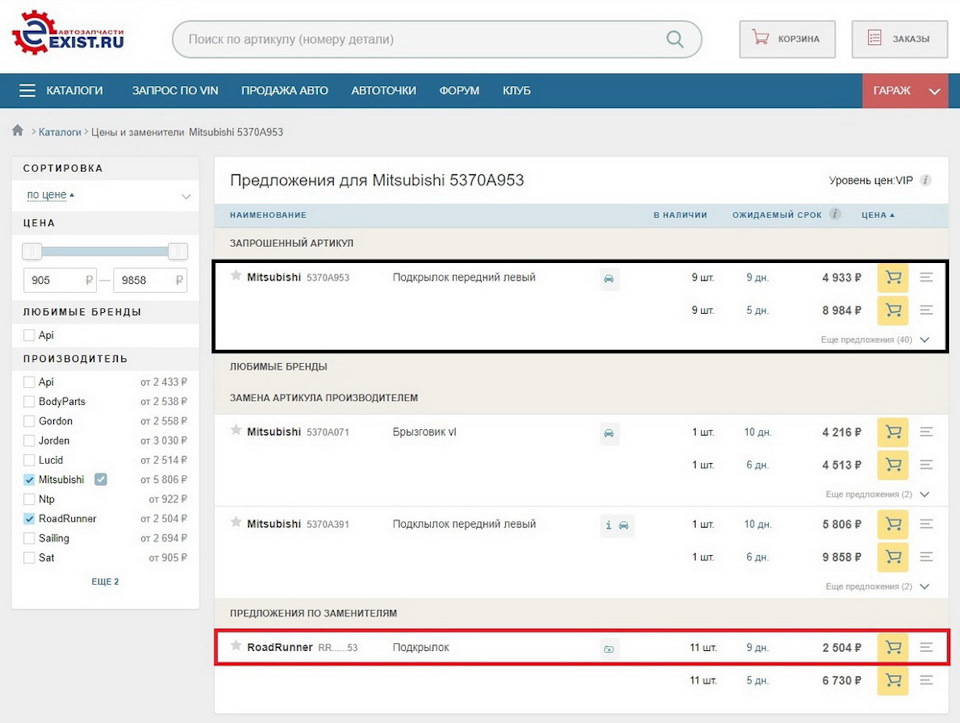Viewport: 960px width, 723px height.
Task: Open the Гараж dropdown
Action: 904,91
